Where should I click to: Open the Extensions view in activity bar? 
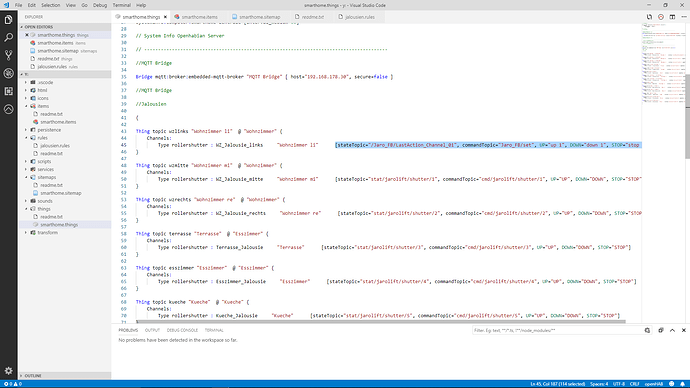coord(8,91)
